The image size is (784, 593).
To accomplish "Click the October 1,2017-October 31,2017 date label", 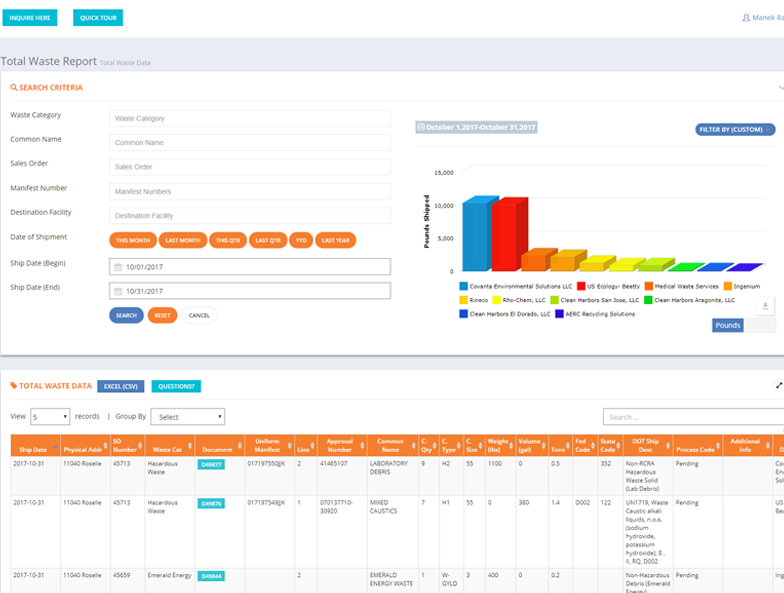I will pos(480,128).
